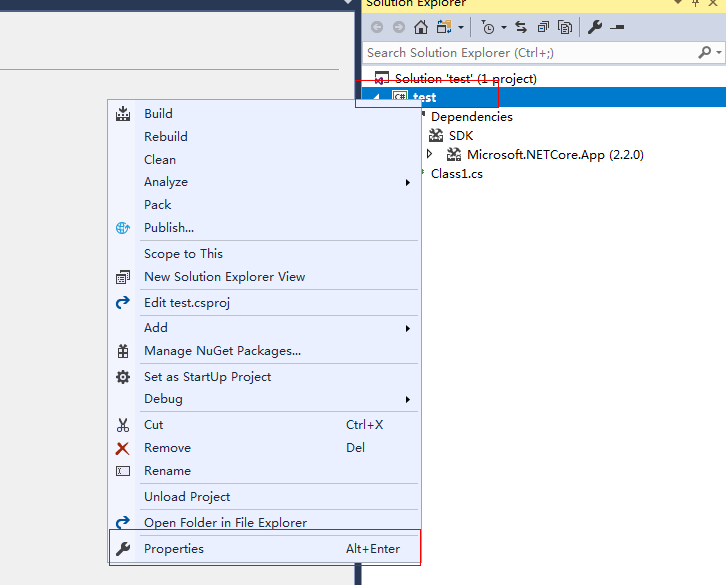This screenshot has height=585, width=726.
Task: Click the SDK node in the tree
Action: coord(461,136)
